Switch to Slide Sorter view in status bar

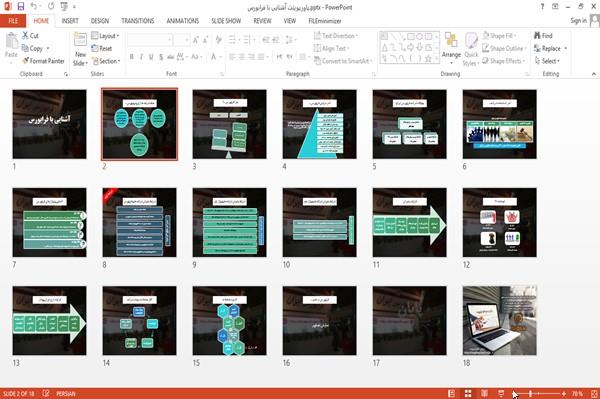[468, 393]
